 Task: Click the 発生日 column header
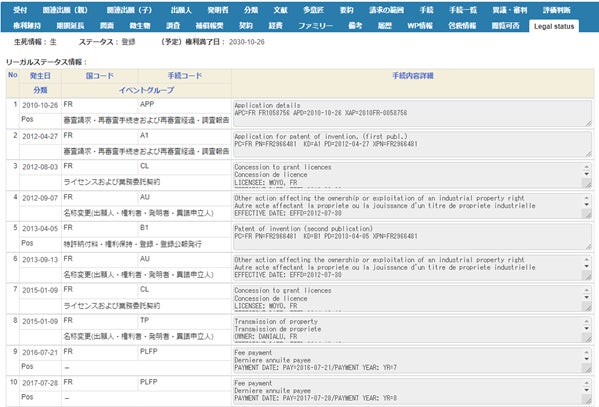40,76
